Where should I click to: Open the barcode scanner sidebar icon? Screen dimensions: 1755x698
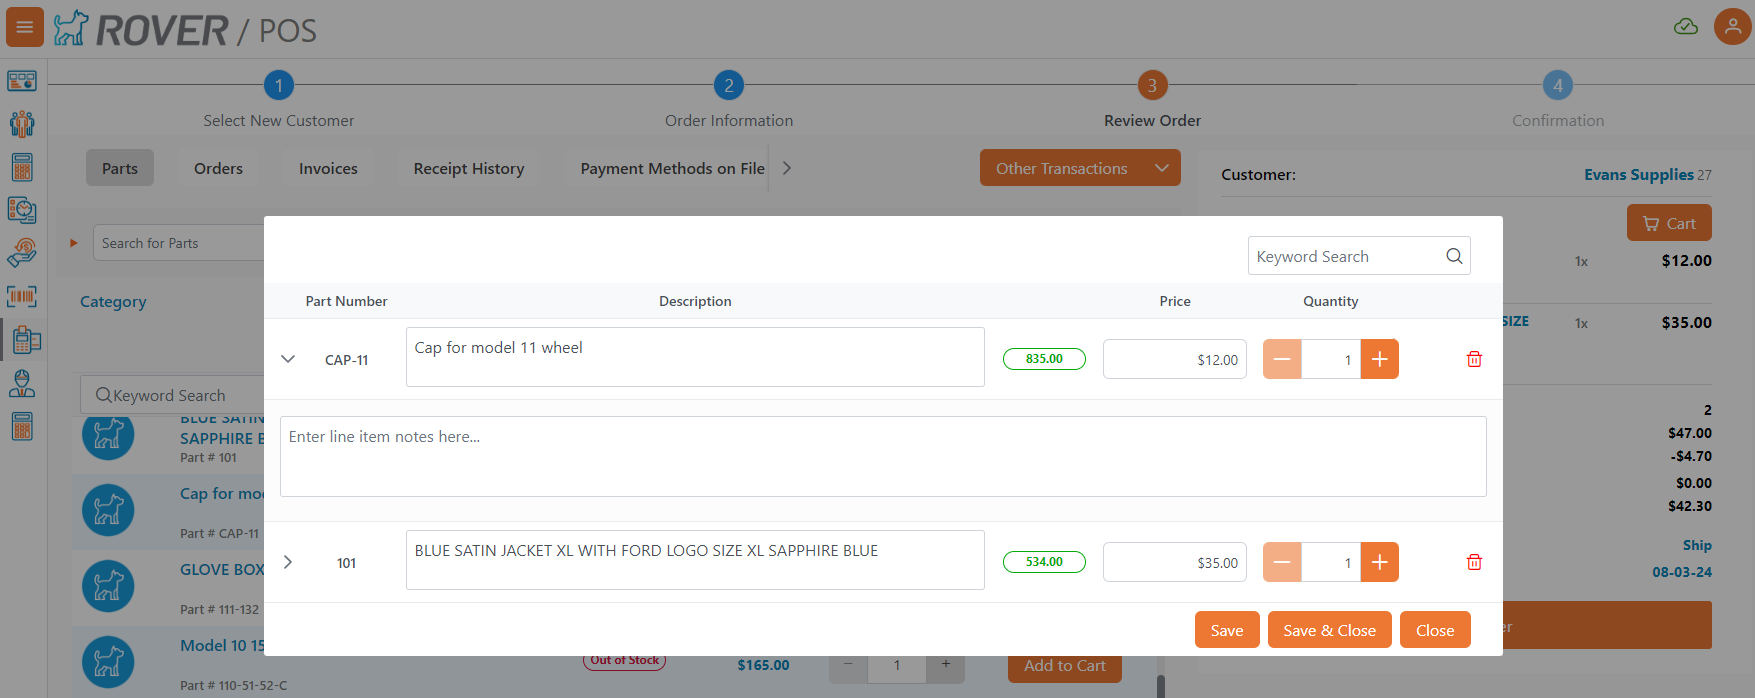pos(22,296)
